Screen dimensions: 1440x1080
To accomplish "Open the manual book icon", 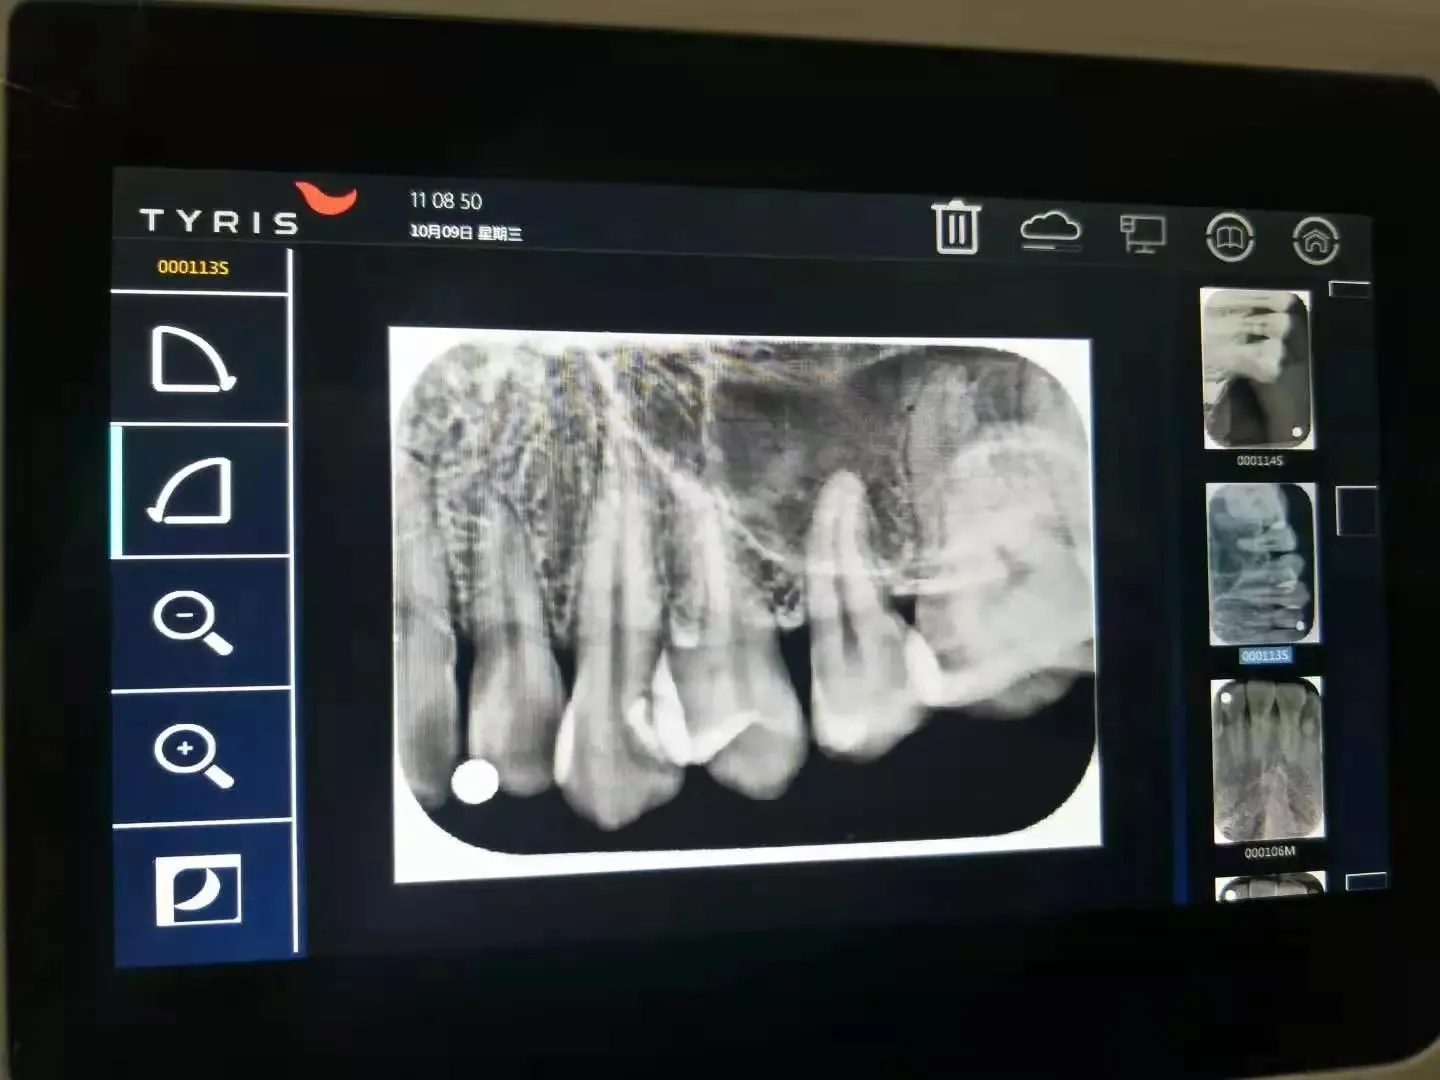I will pos(1230,238).
